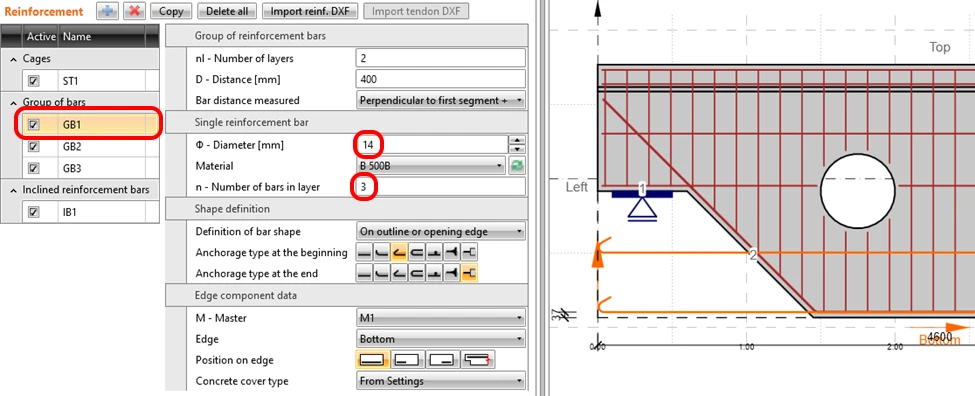Delete selected reinforcement using red X icon
This screenshot has height=396, width=975.
[x=134, y=11]
